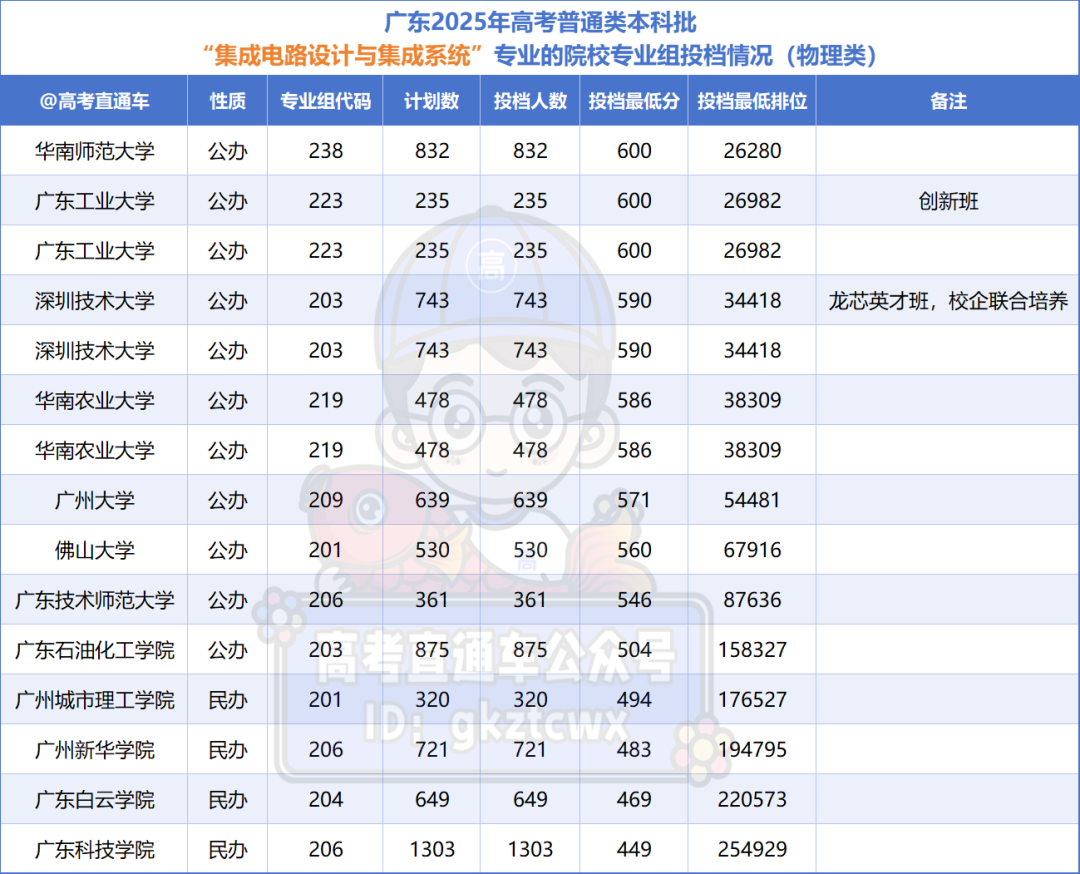Screen dimensions: 1080x874
Task: Select the minimum score 571
Action: (634, 500)
